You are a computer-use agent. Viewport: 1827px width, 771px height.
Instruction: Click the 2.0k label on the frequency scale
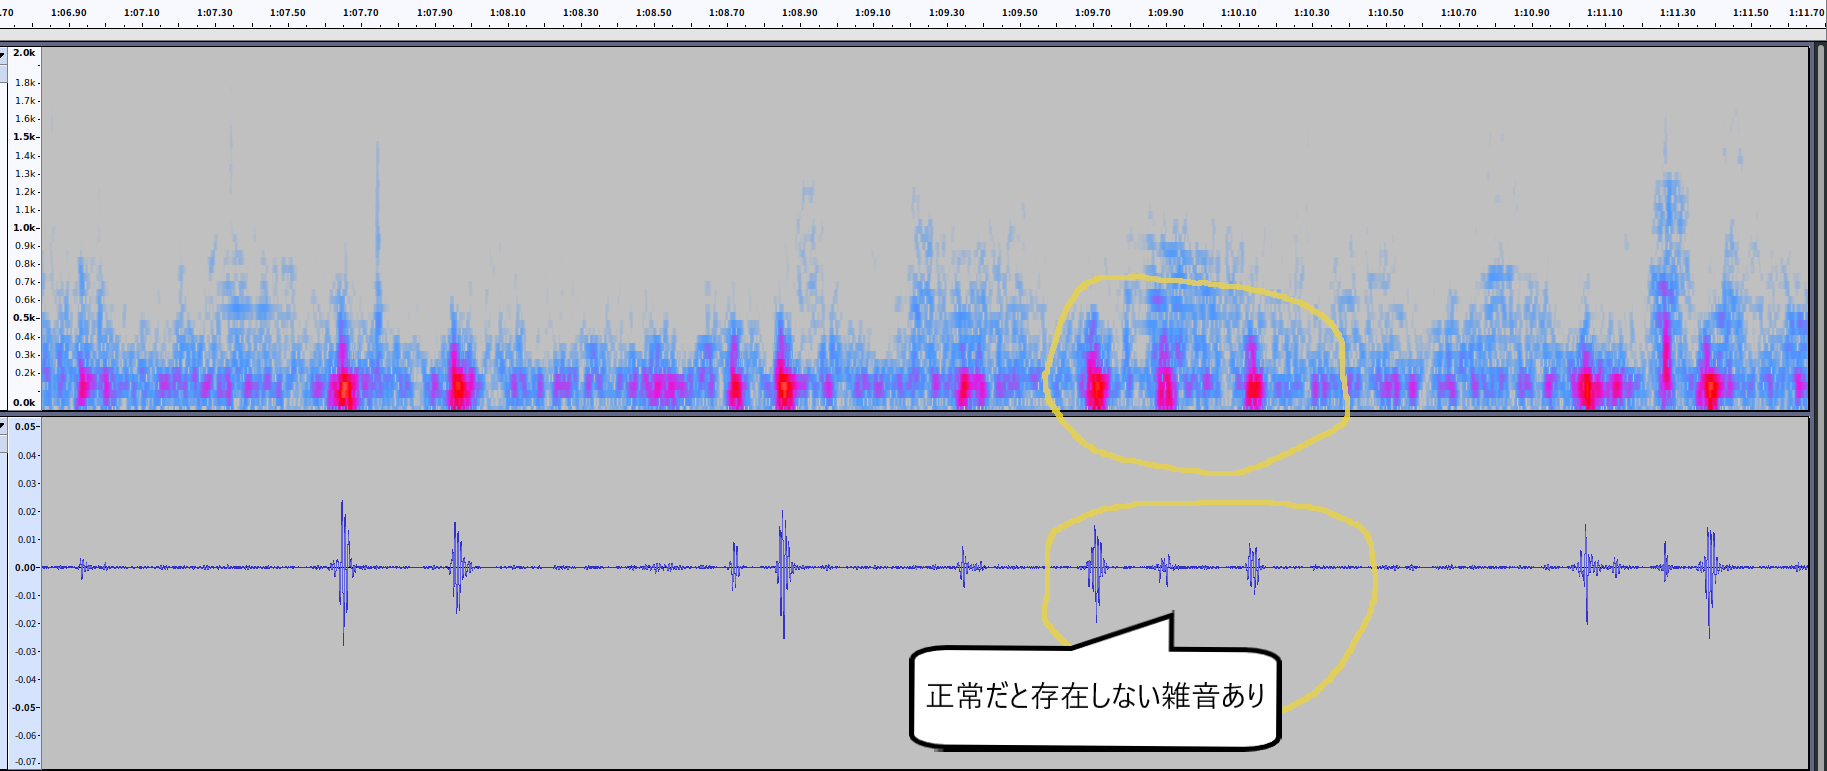point(24,53)
